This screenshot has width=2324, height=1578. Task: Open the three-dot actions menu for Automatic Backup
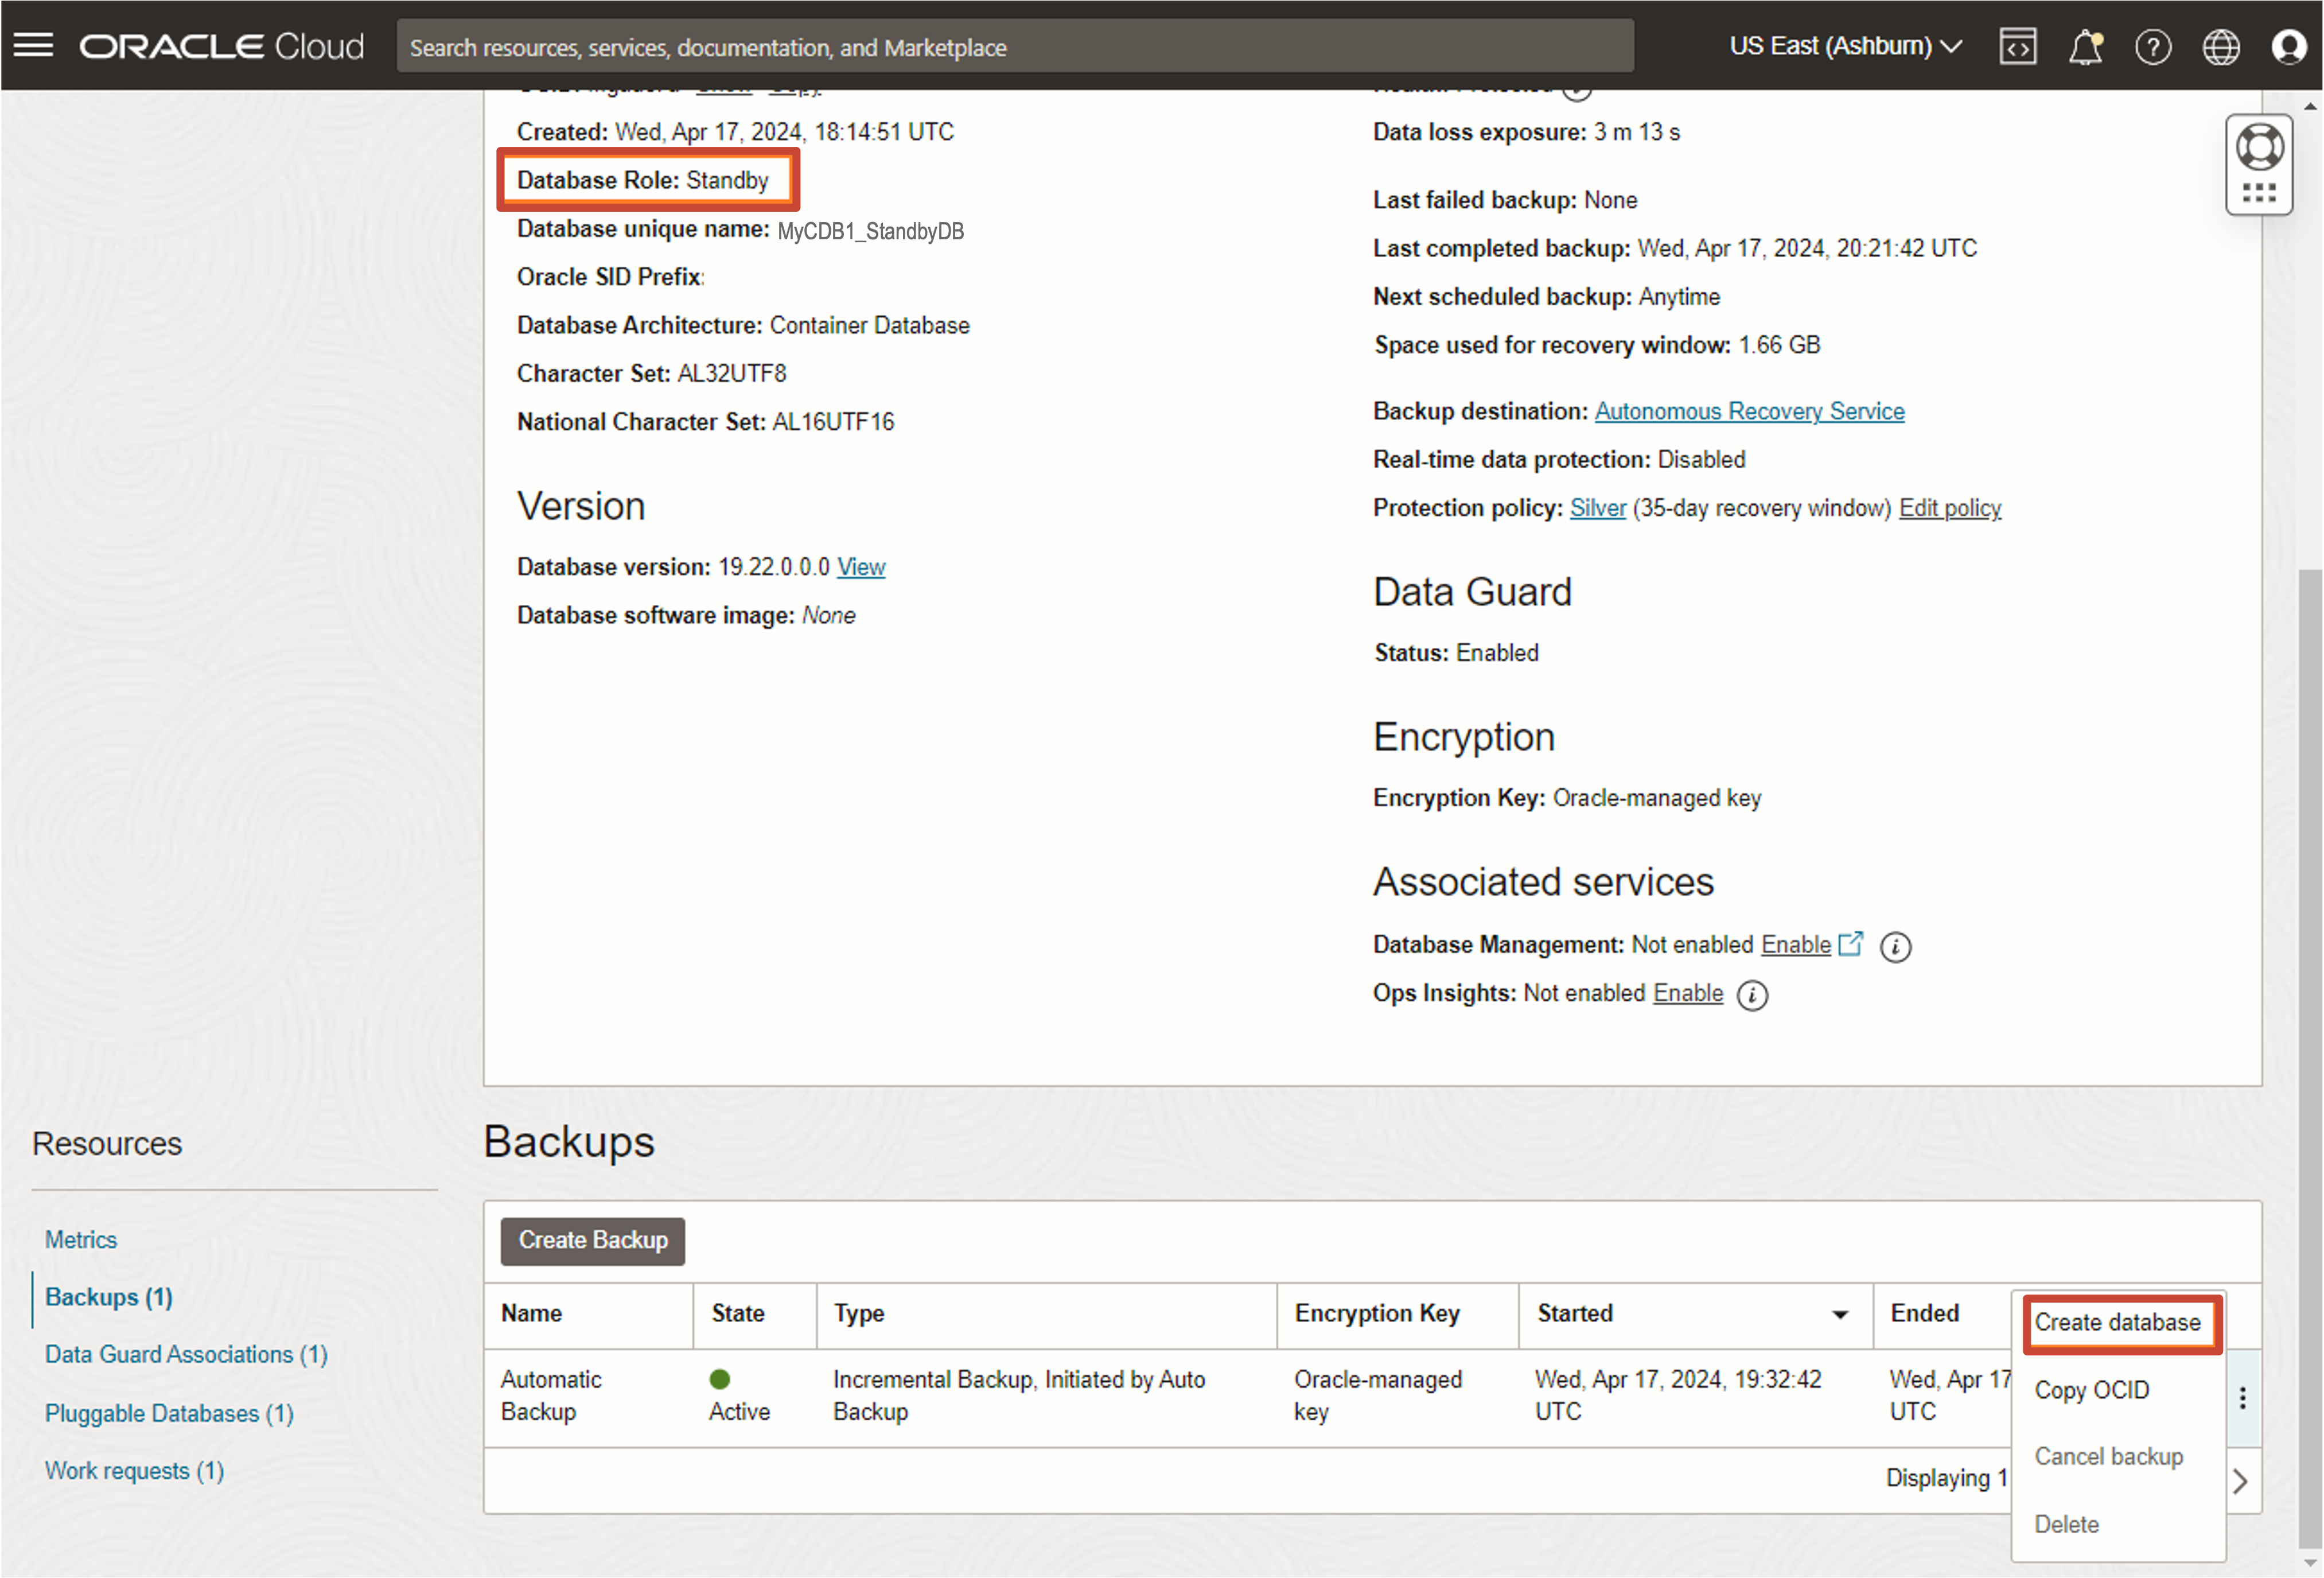pos(2243,1398)
